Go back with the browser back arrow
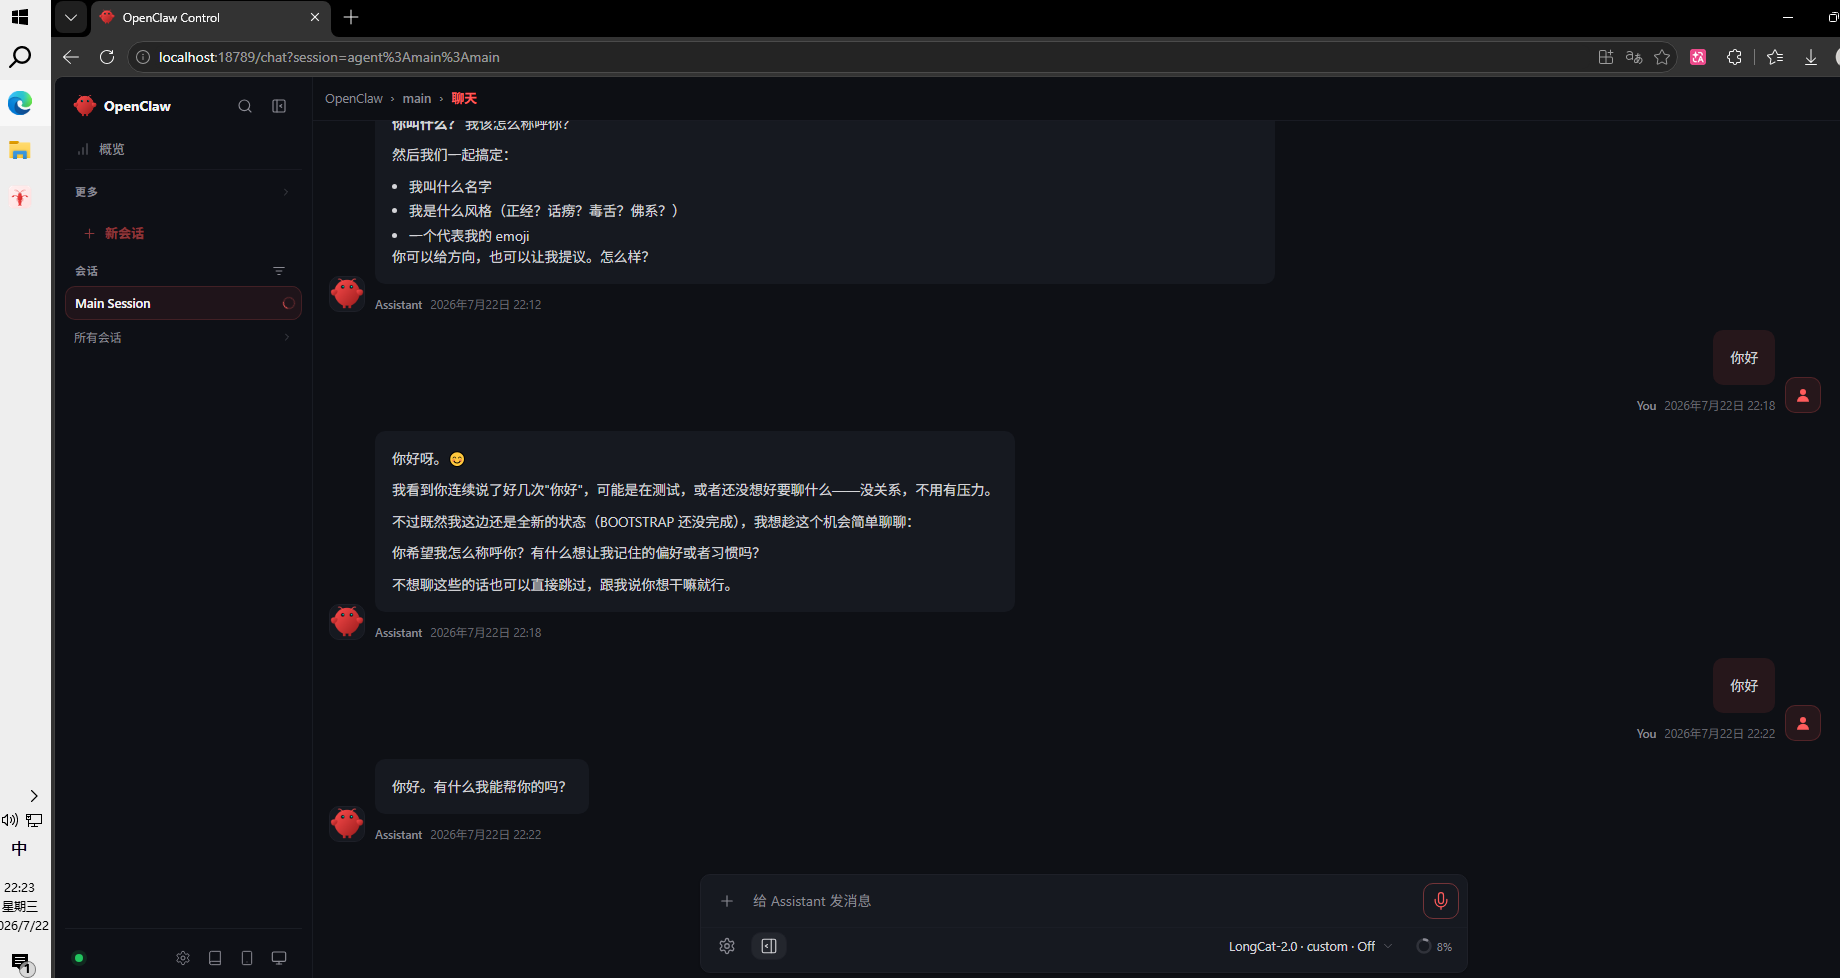This screenshot has height=978, width=1840. point(70,57)
